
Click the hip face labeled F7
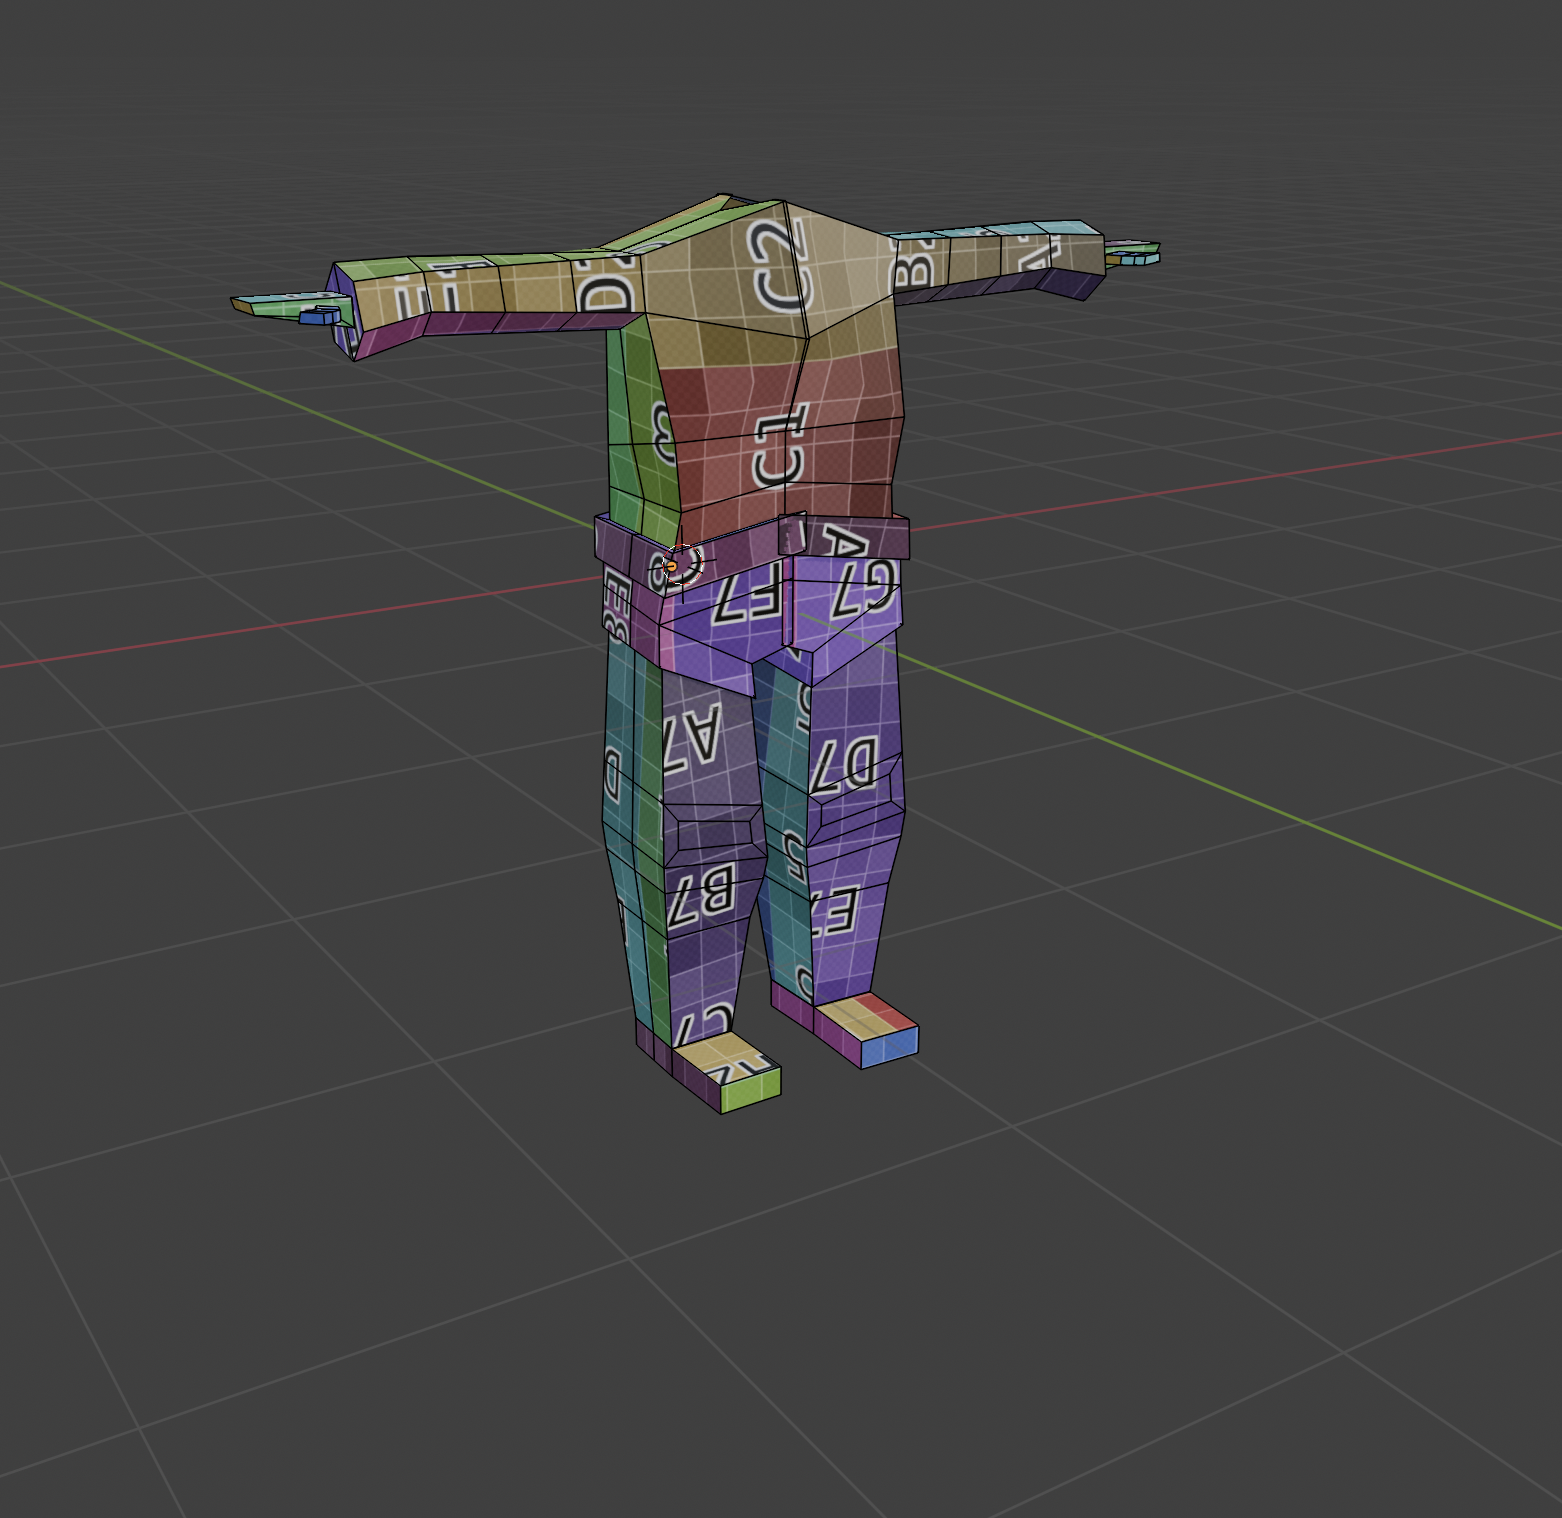(747, 592)
